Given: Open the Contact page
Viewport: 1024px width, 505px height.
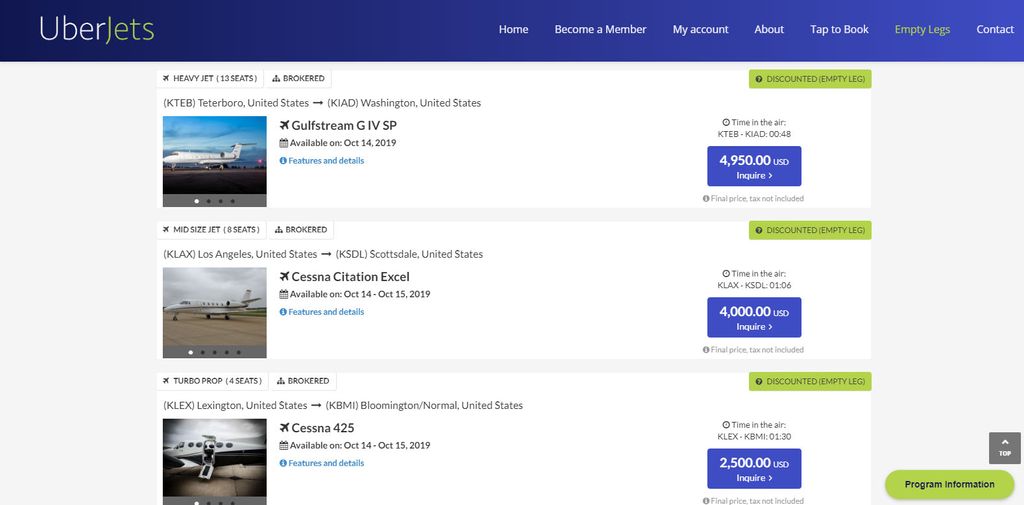Looking at the screenshot, I should pyautogui.click(x=995, y=29).
